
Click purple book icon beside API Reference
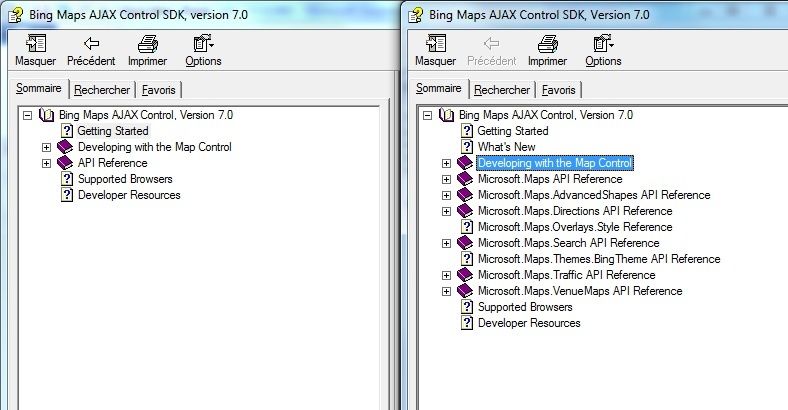(x=65, y=163)
